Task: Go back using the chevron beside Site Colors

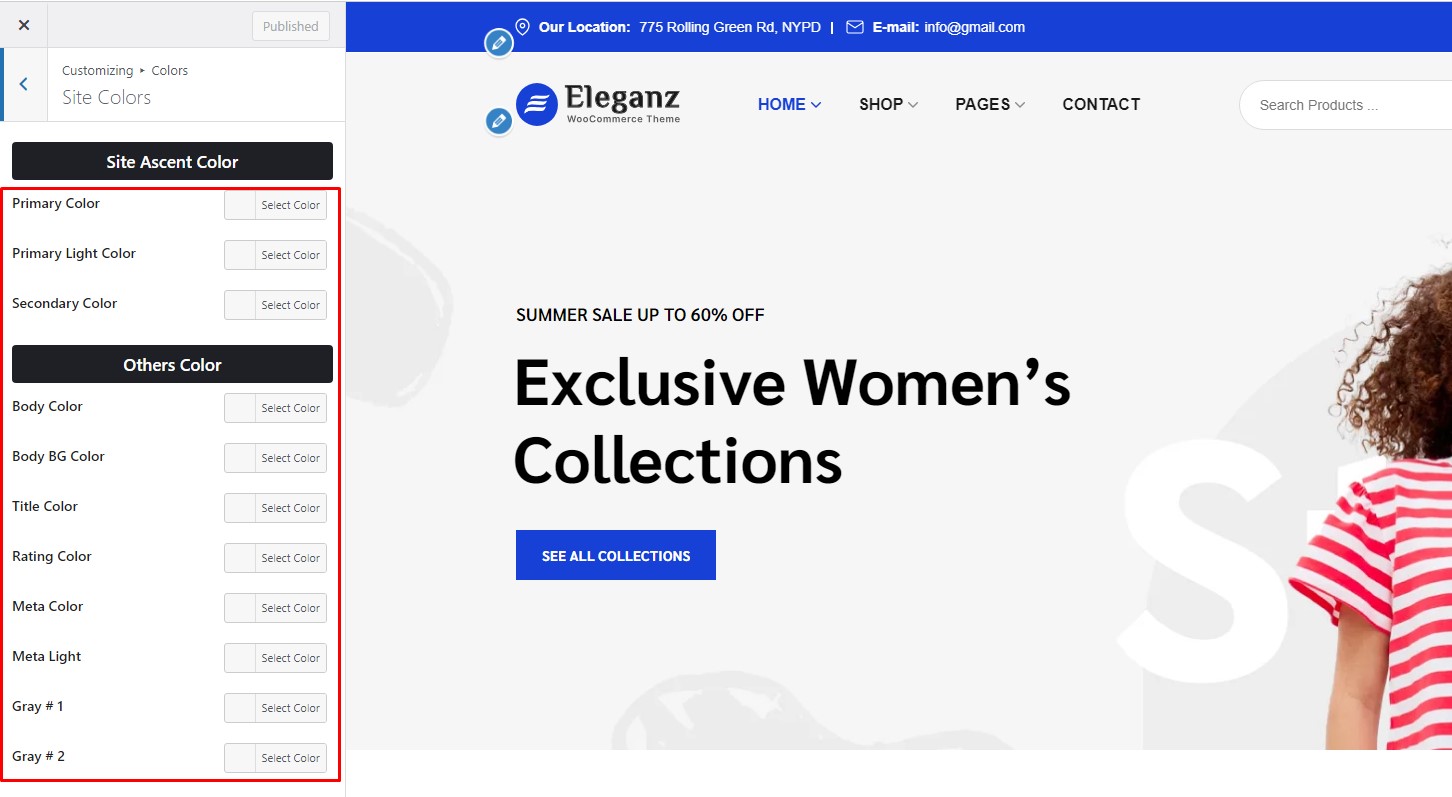Action: pyautogui.click(x=24, y=85)
